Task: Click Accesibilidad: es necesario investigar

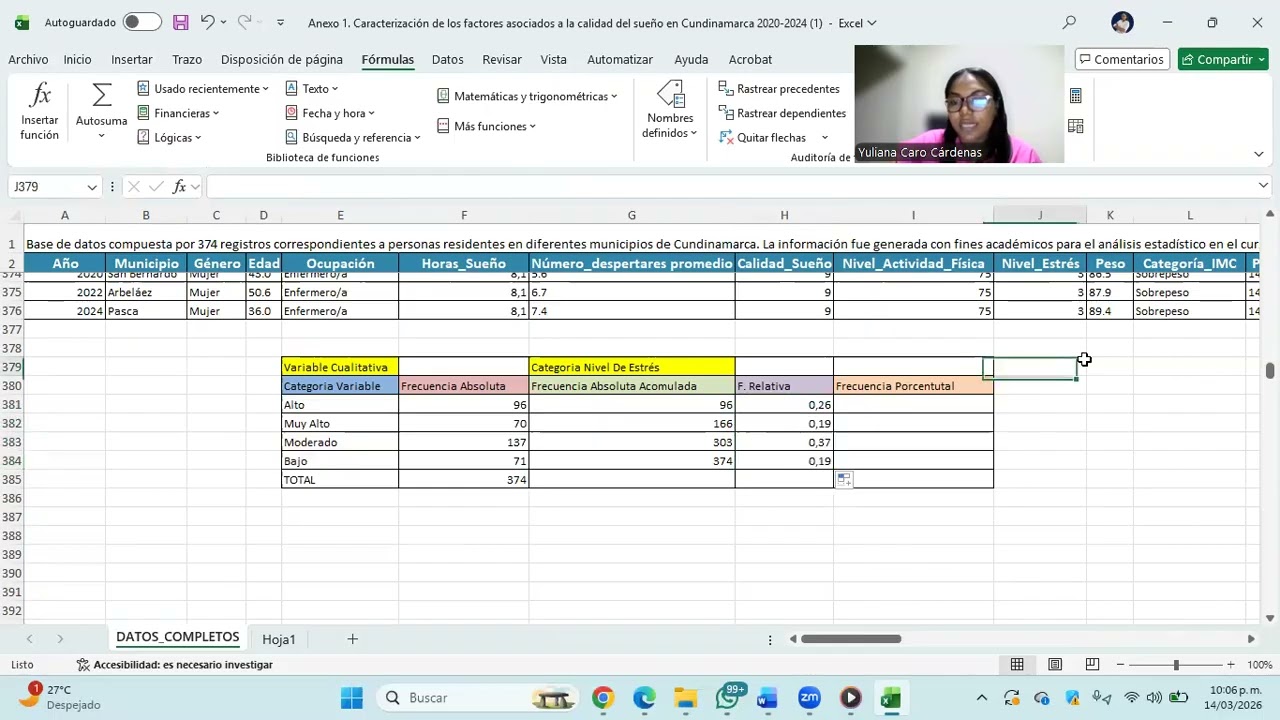Action: click(x=174, y=665)
